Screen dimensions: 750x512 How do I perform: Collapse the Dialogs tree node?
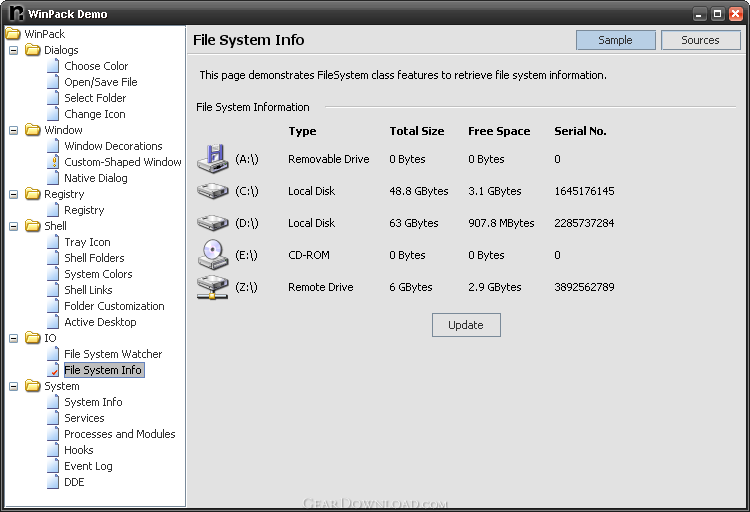point(13,50)
